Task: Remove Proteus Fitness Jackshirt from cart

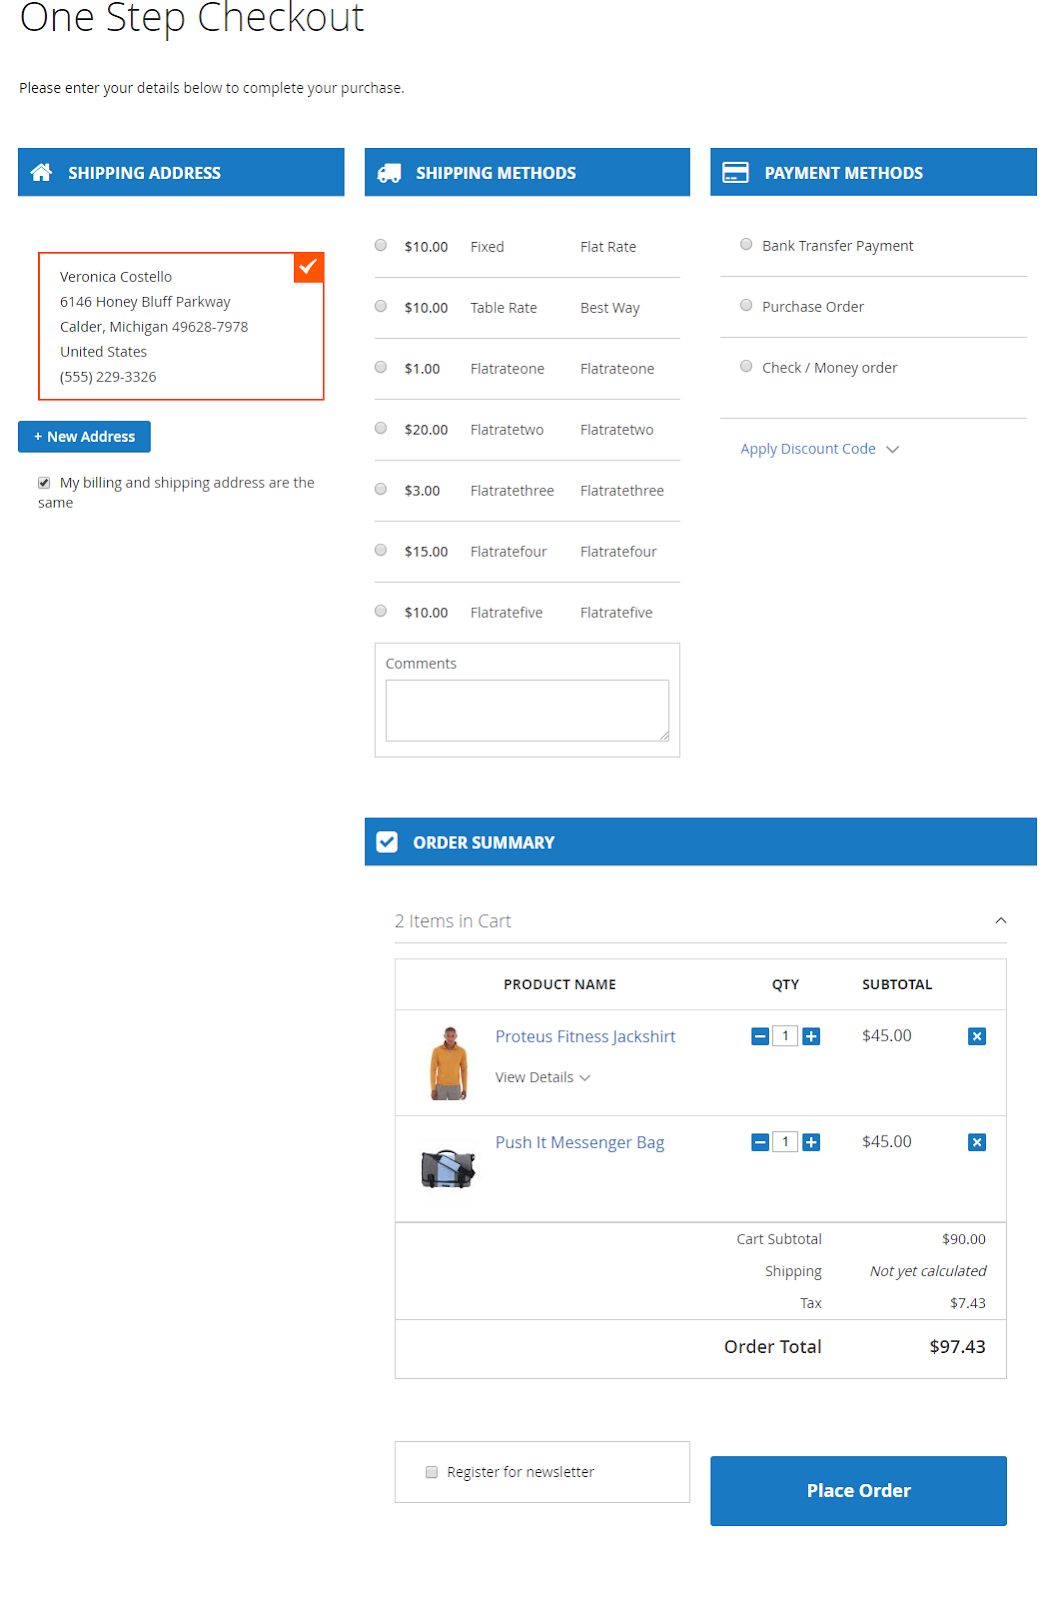Action: [977, 1037]
